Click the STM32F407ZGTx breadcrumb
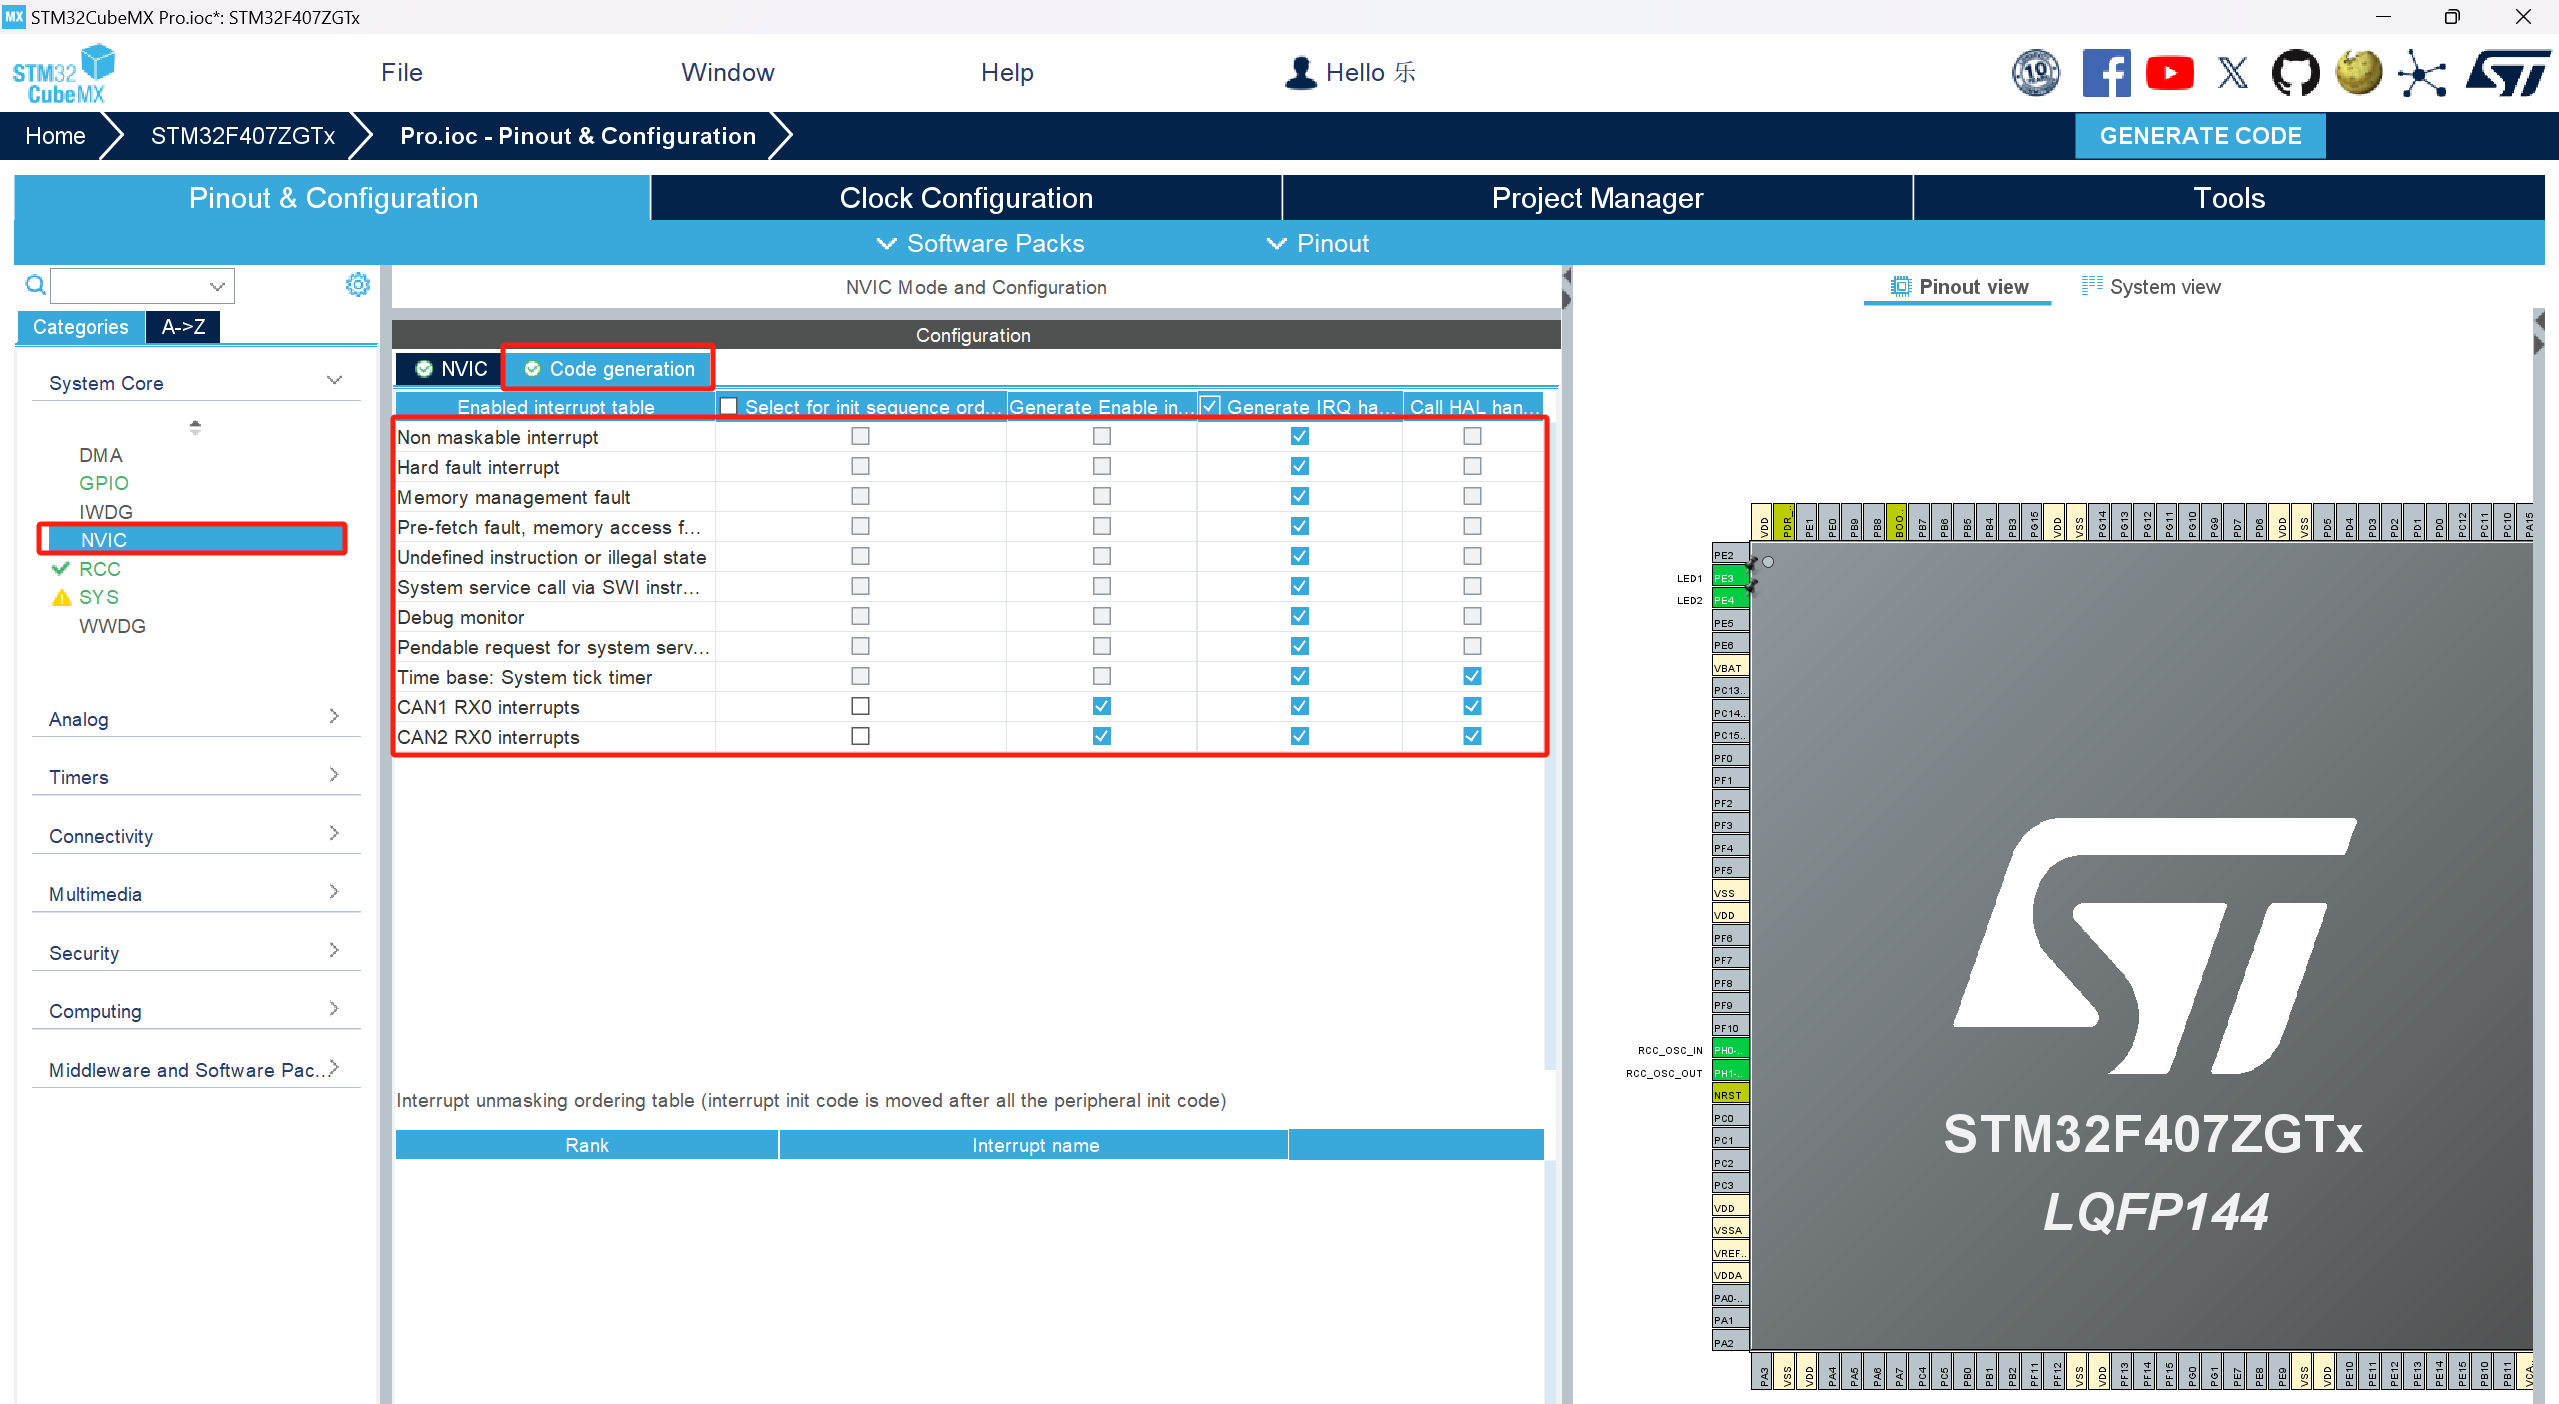Viewport: 2559px width, 1404px height. coord(243,136)
